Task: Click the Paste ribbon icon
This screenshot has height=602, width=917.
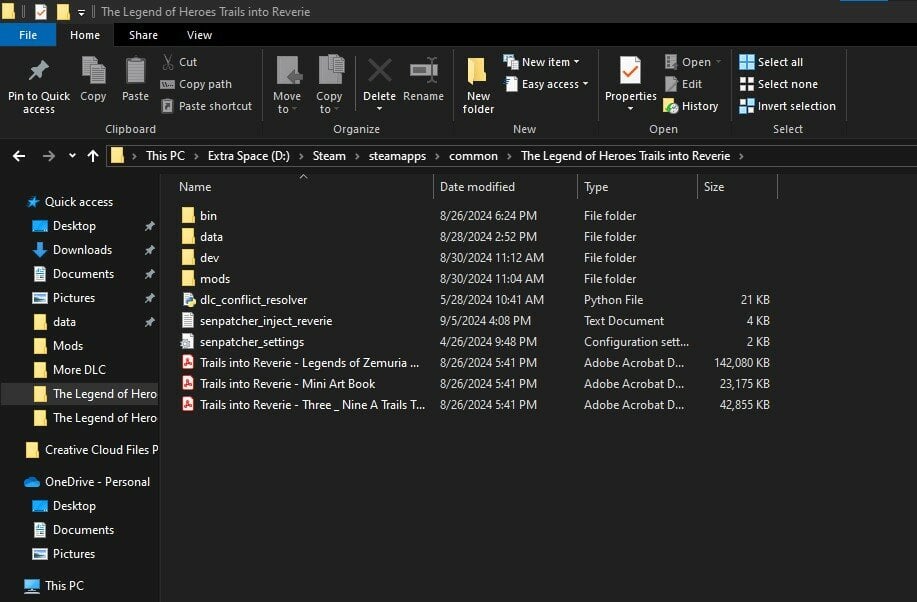Action: click(x=135, y=71)
